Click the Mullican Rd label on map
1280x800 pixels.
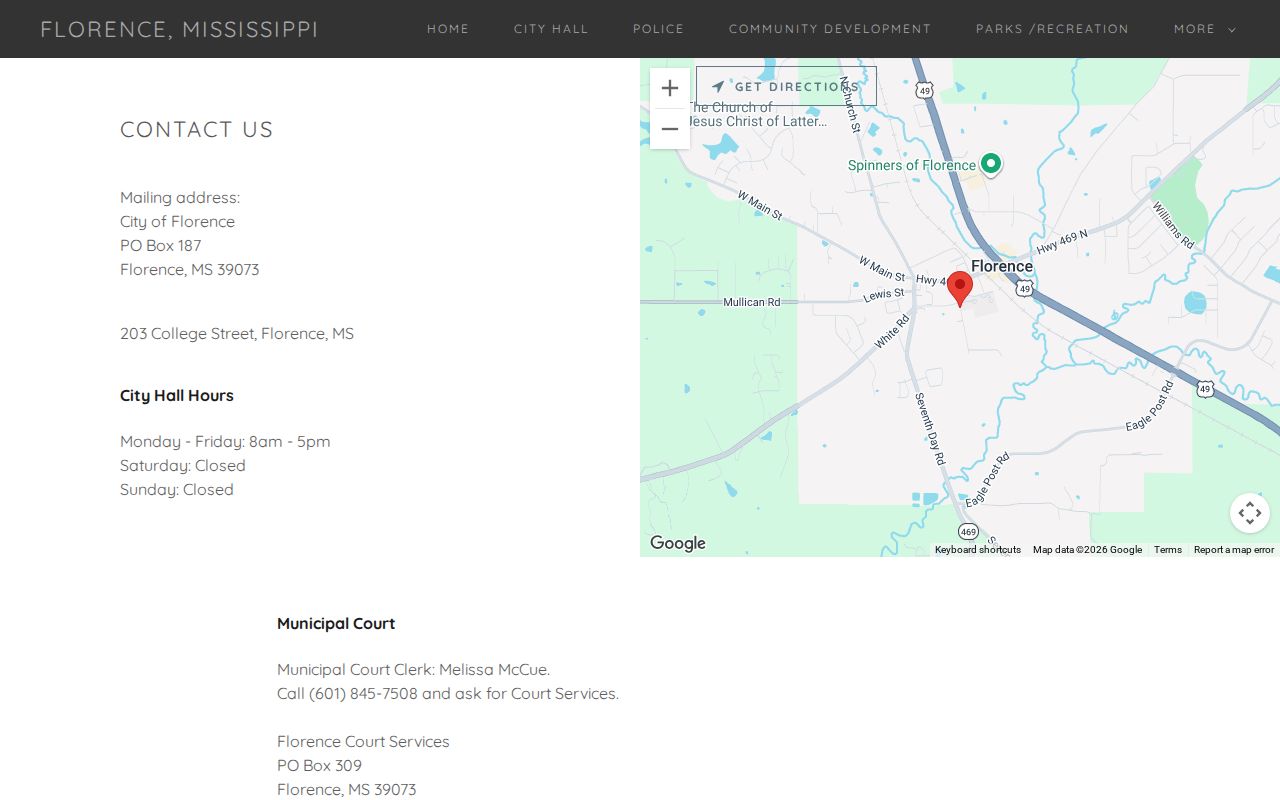click(752, 302)
